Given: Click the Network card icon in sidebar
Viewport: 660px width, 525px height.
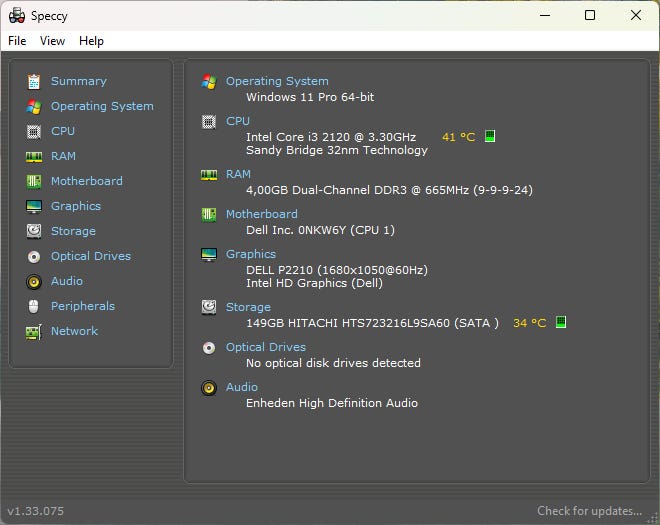Looking at the screenshot, I should [34, 332].
